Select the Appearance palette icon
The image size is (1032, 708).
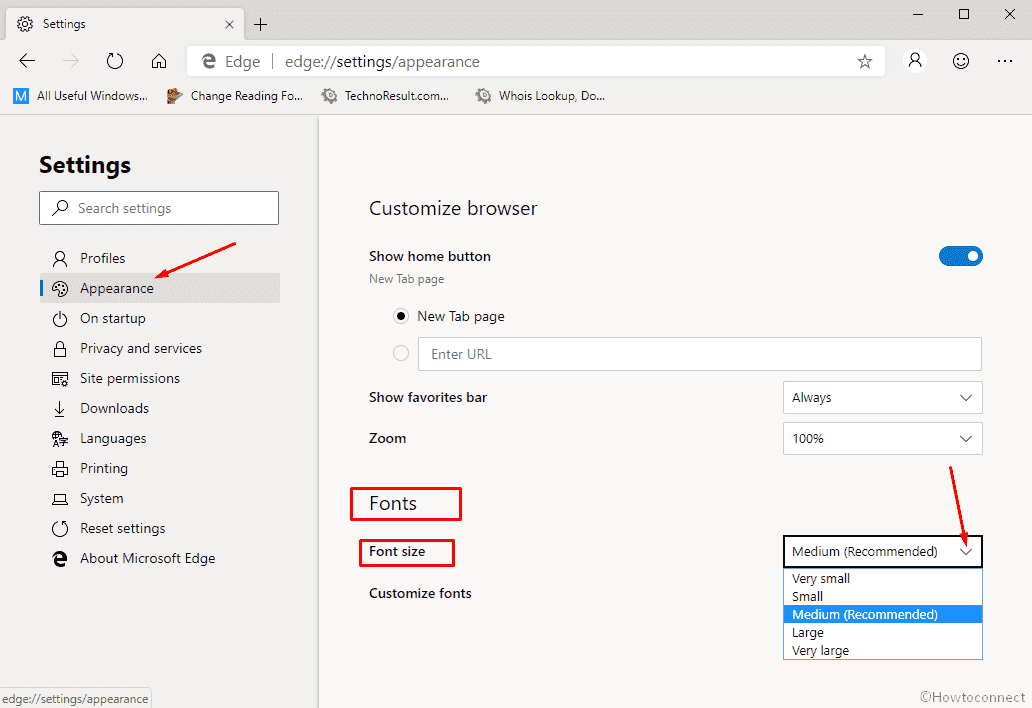60,288
